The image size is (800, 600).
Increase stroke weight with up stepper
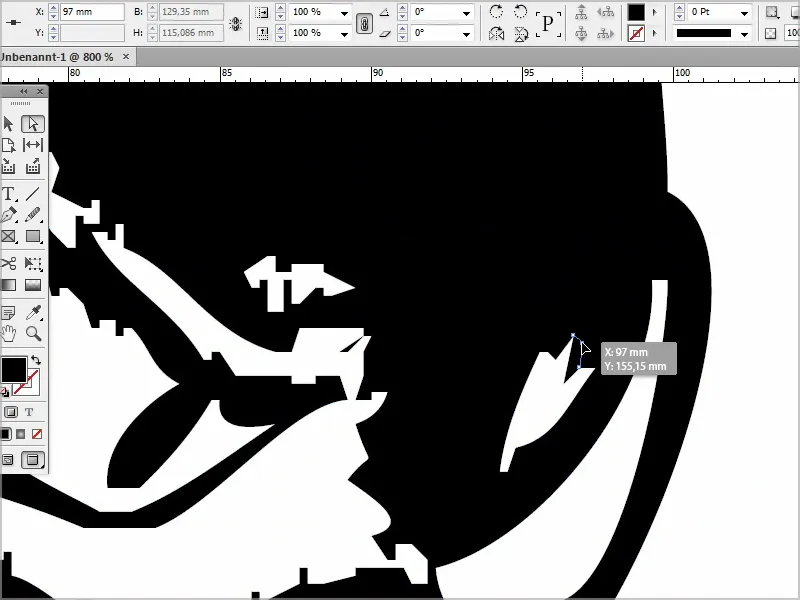(679, 8)
